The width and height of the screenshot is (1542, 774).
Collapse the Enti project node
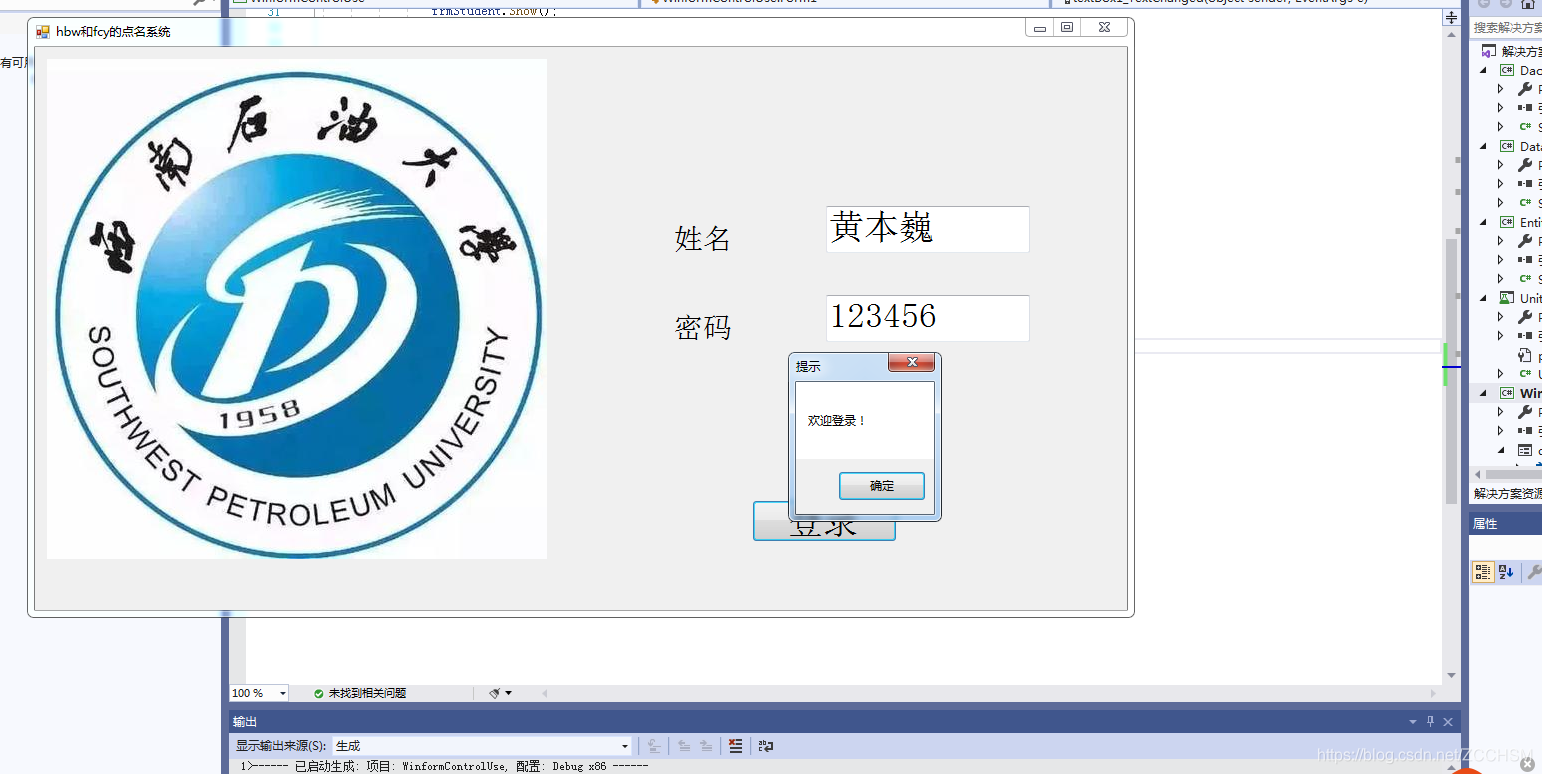(1484, 223)
